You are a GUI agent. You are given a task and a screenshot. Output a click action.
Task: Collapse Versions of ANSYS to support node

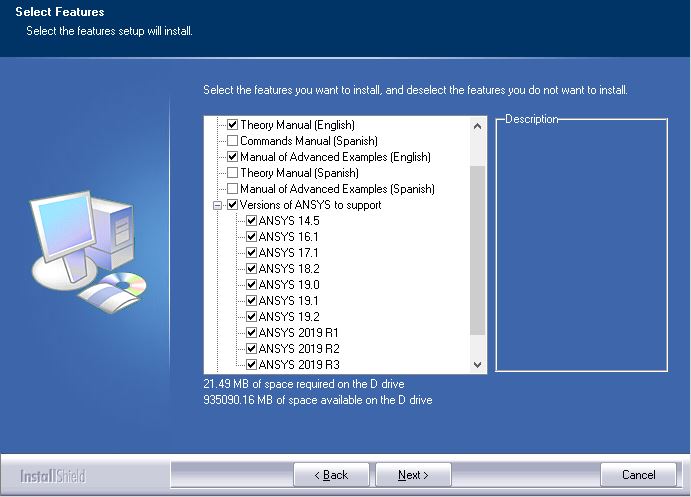215,205
